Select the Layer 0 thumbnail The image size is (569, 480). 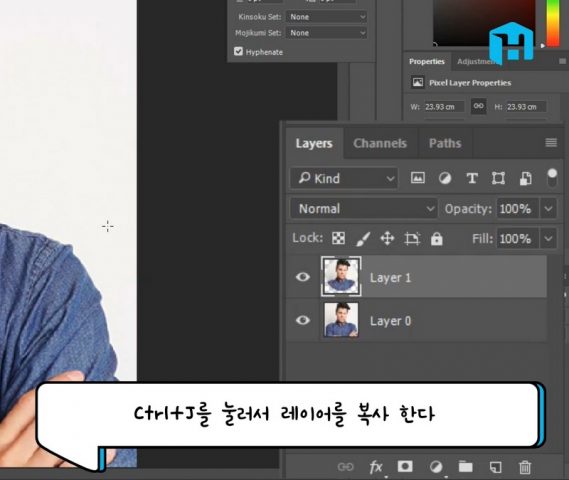(x=341, y=320)
